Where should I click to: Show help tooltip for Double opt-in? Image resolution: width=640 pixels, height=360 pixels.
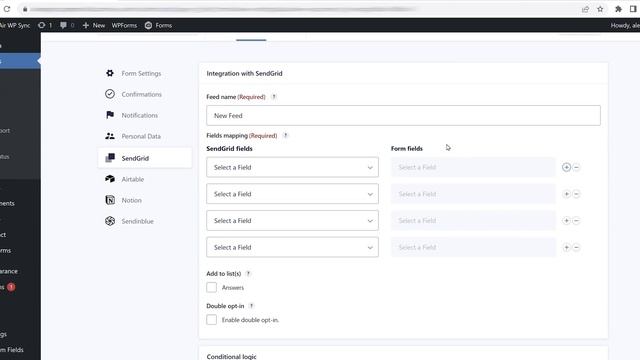pyautogui.click(x=251, y=306)
